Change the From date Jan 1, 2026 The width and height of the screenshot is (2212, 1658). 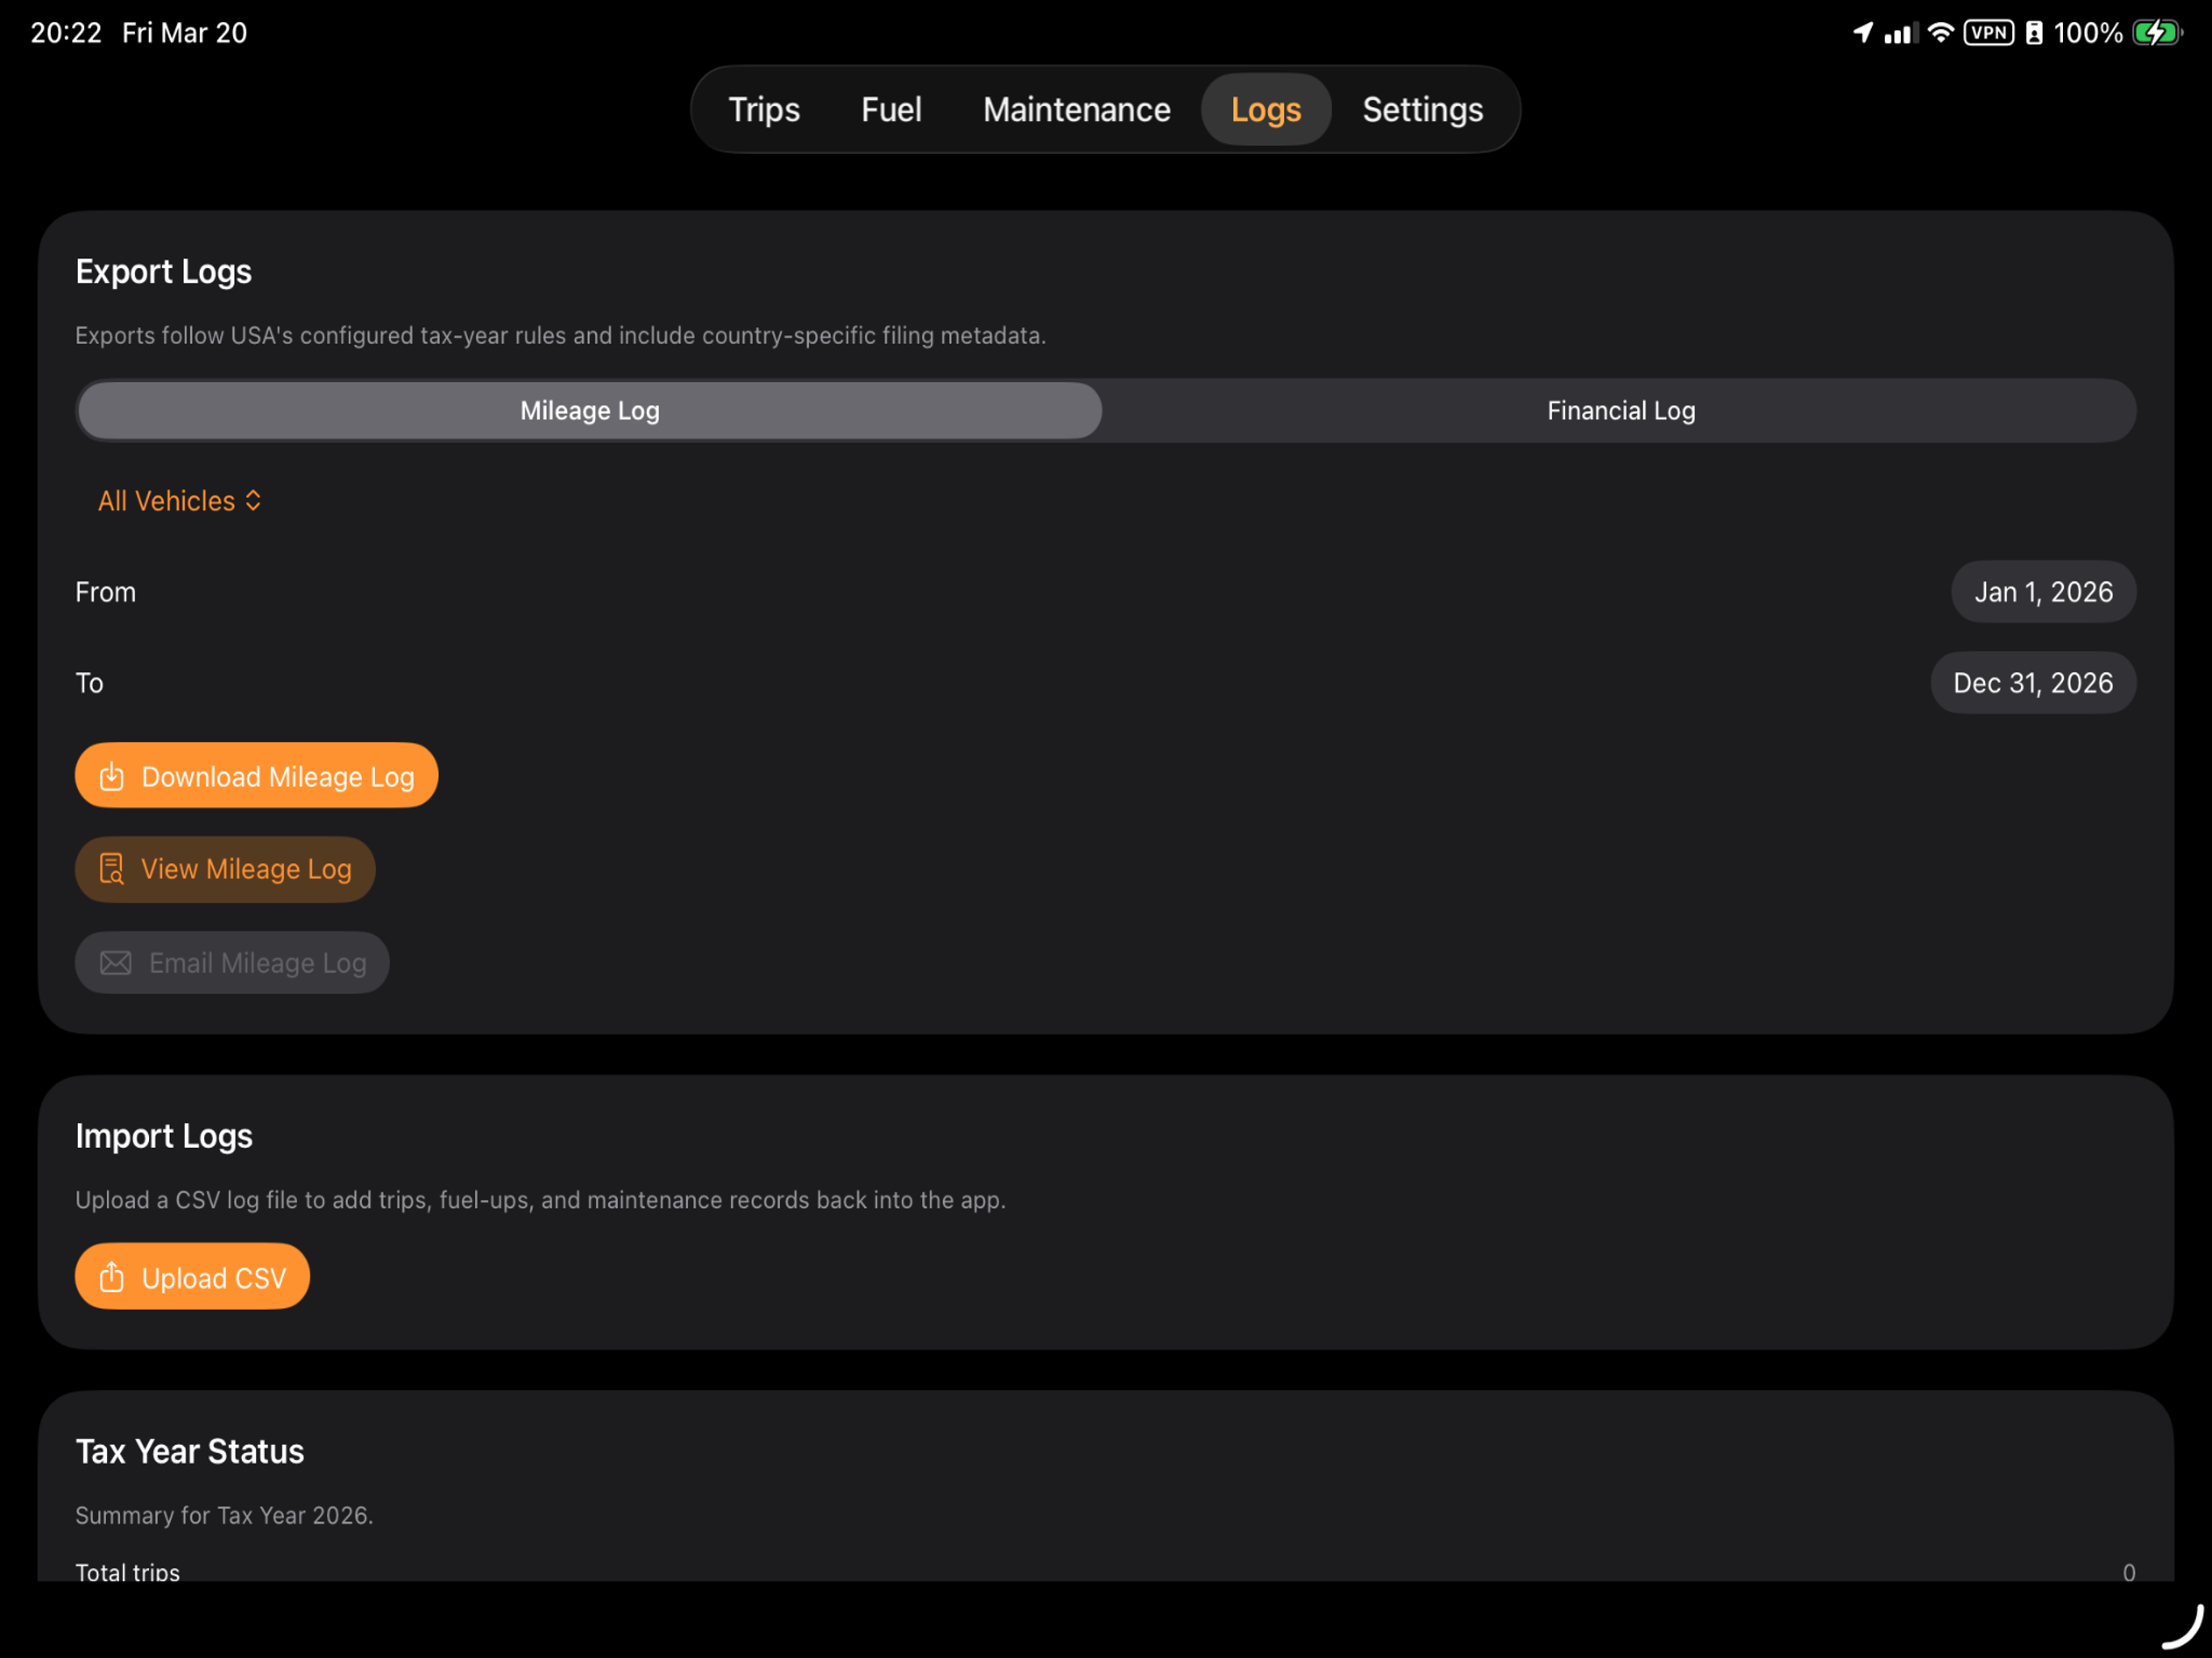pos(2043,592)
